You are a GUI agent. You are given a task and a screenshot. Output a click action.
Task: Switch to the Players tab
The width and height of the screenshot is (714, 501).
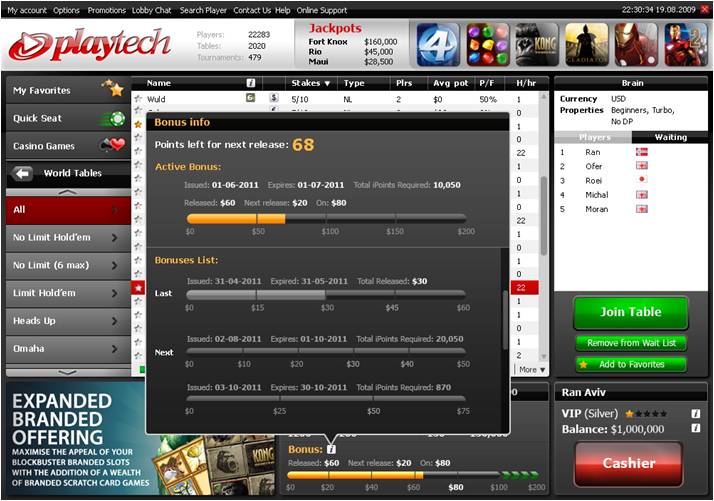[x=593, y=137]
